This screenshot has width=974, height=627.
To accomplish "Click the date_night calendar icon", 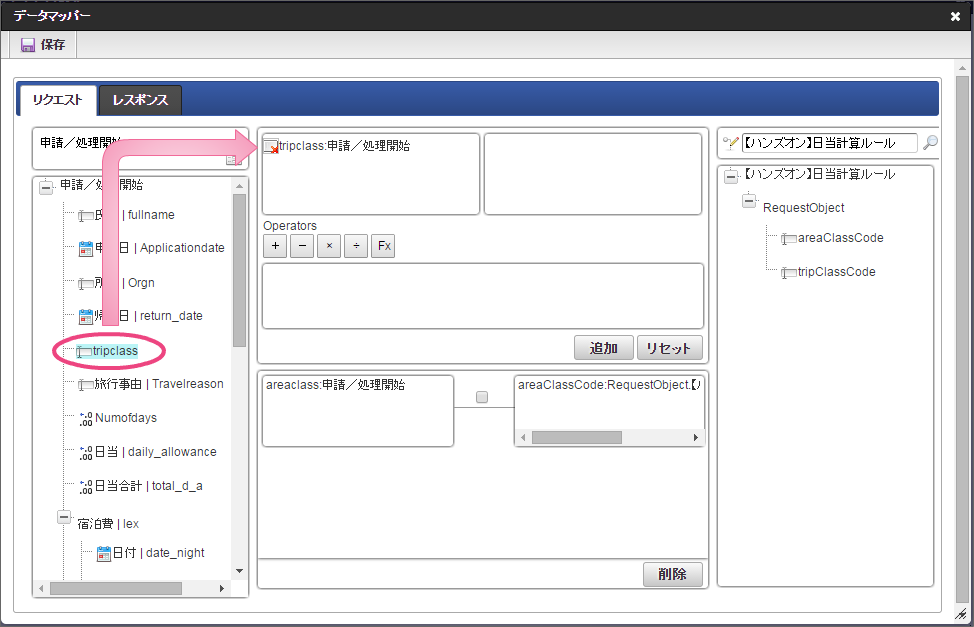I will [103, 553].
